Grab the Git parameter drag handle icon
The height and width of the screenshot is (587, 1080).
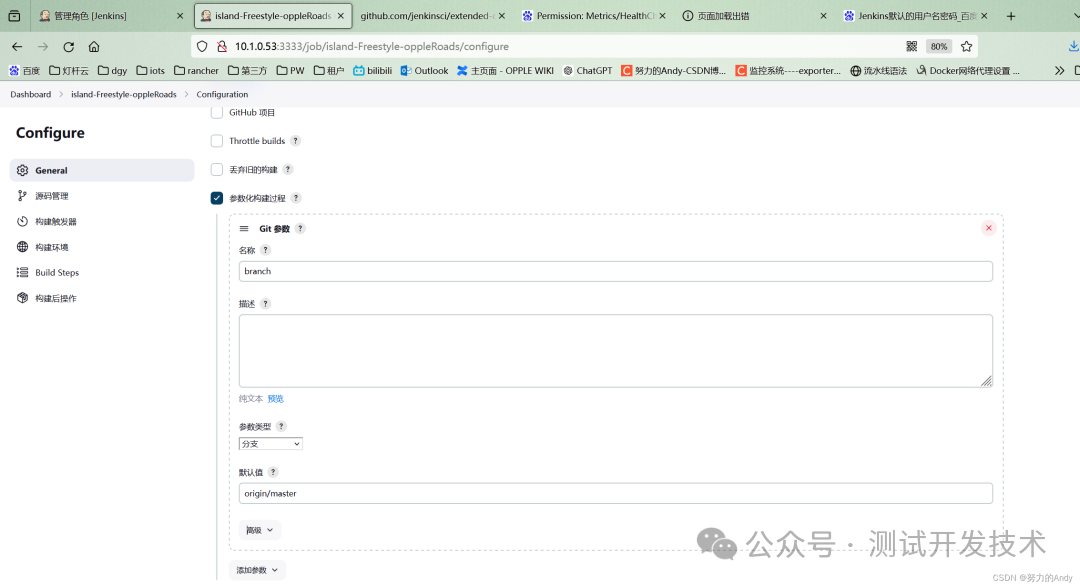pyautogui.click(x=244, y=229)
